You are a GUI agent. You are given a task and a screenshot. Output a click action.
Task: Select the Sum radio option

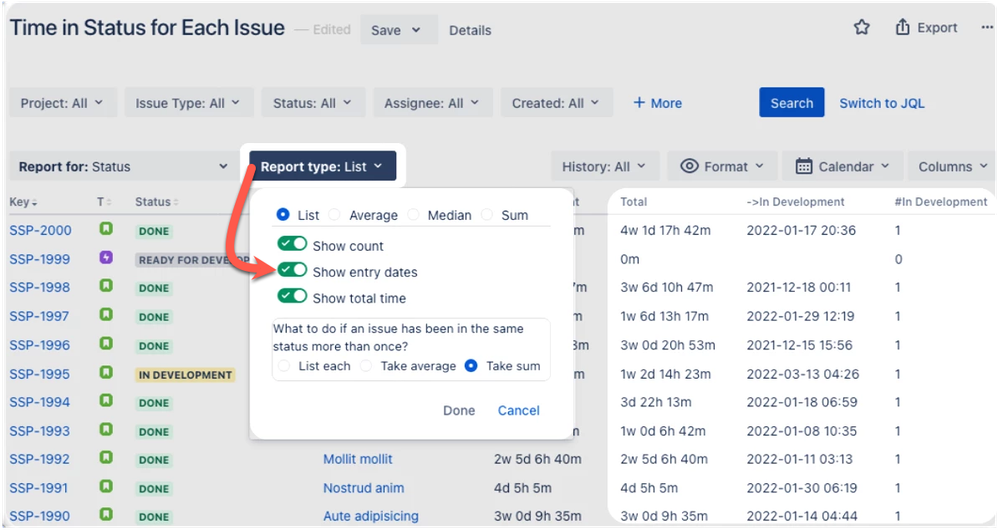(487, 214)
